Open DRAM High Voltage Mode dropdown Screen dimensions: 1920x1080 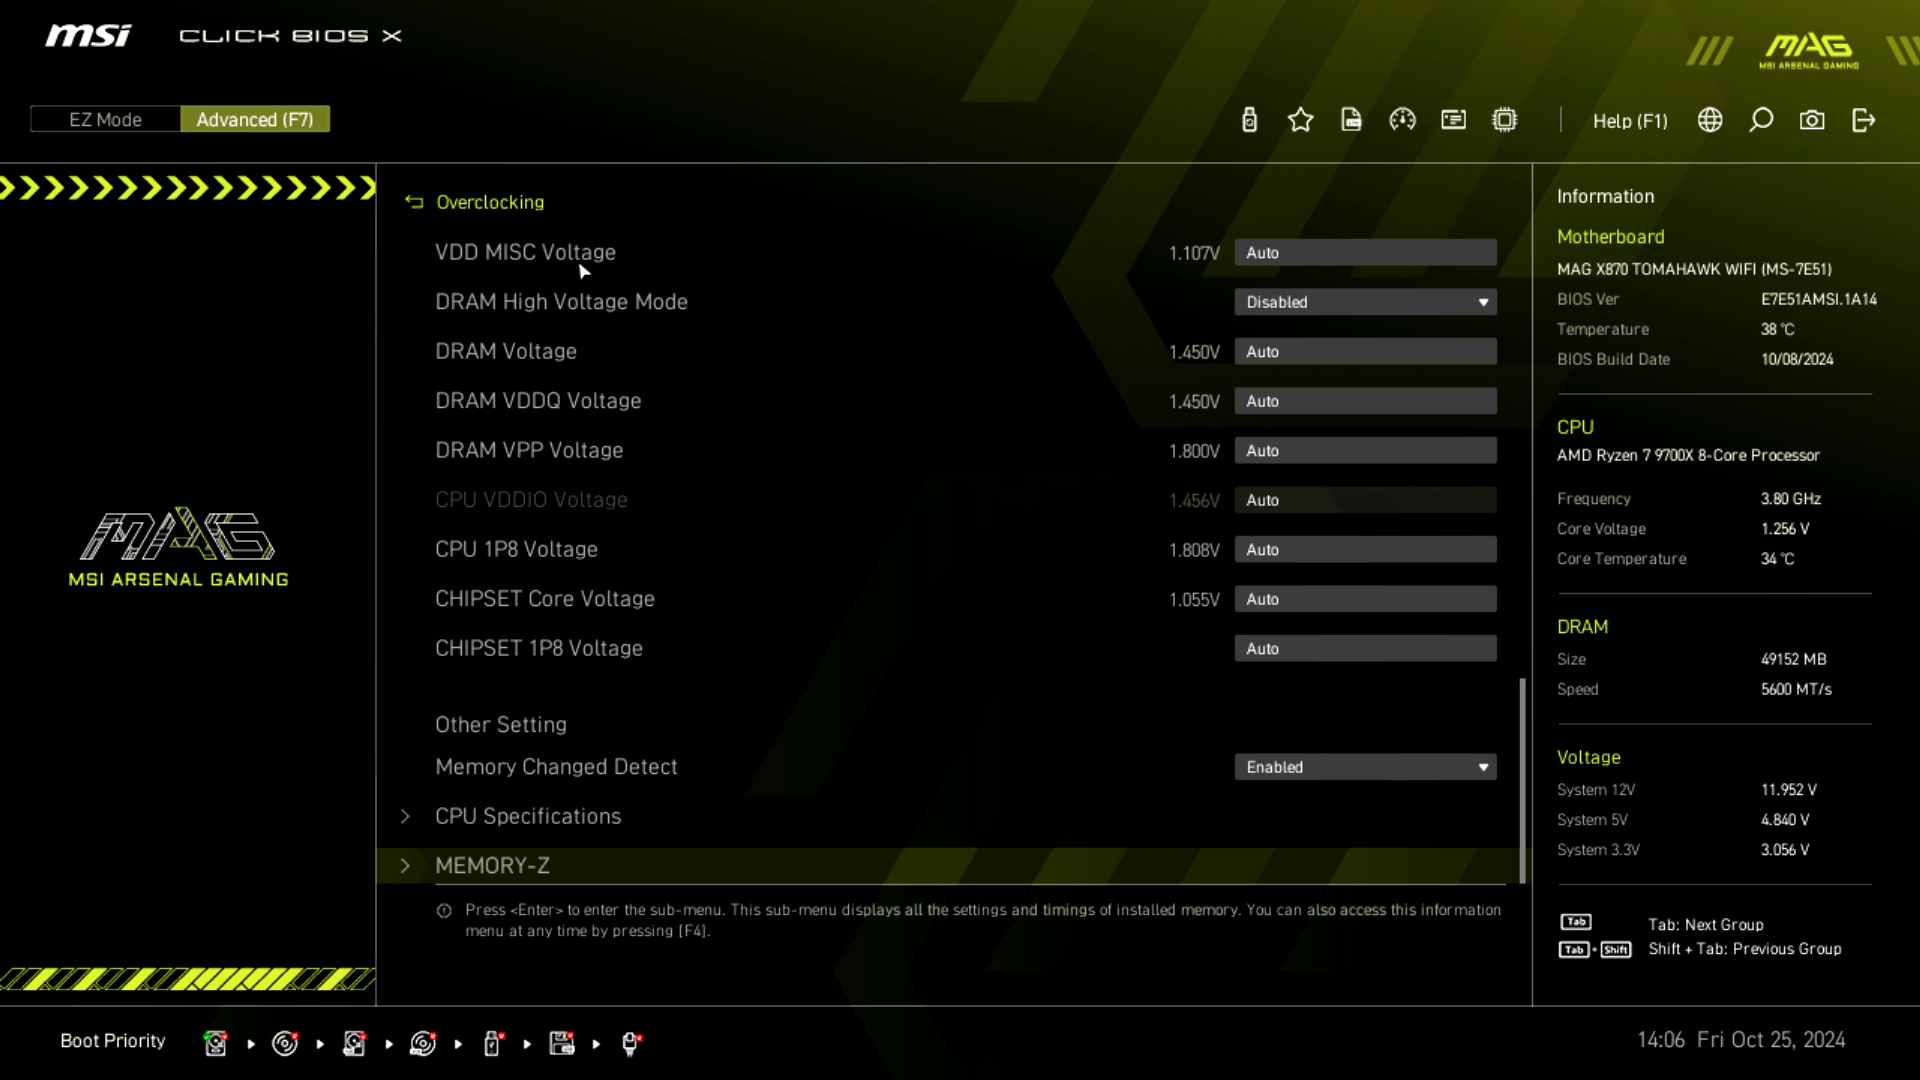[1365, 302]
